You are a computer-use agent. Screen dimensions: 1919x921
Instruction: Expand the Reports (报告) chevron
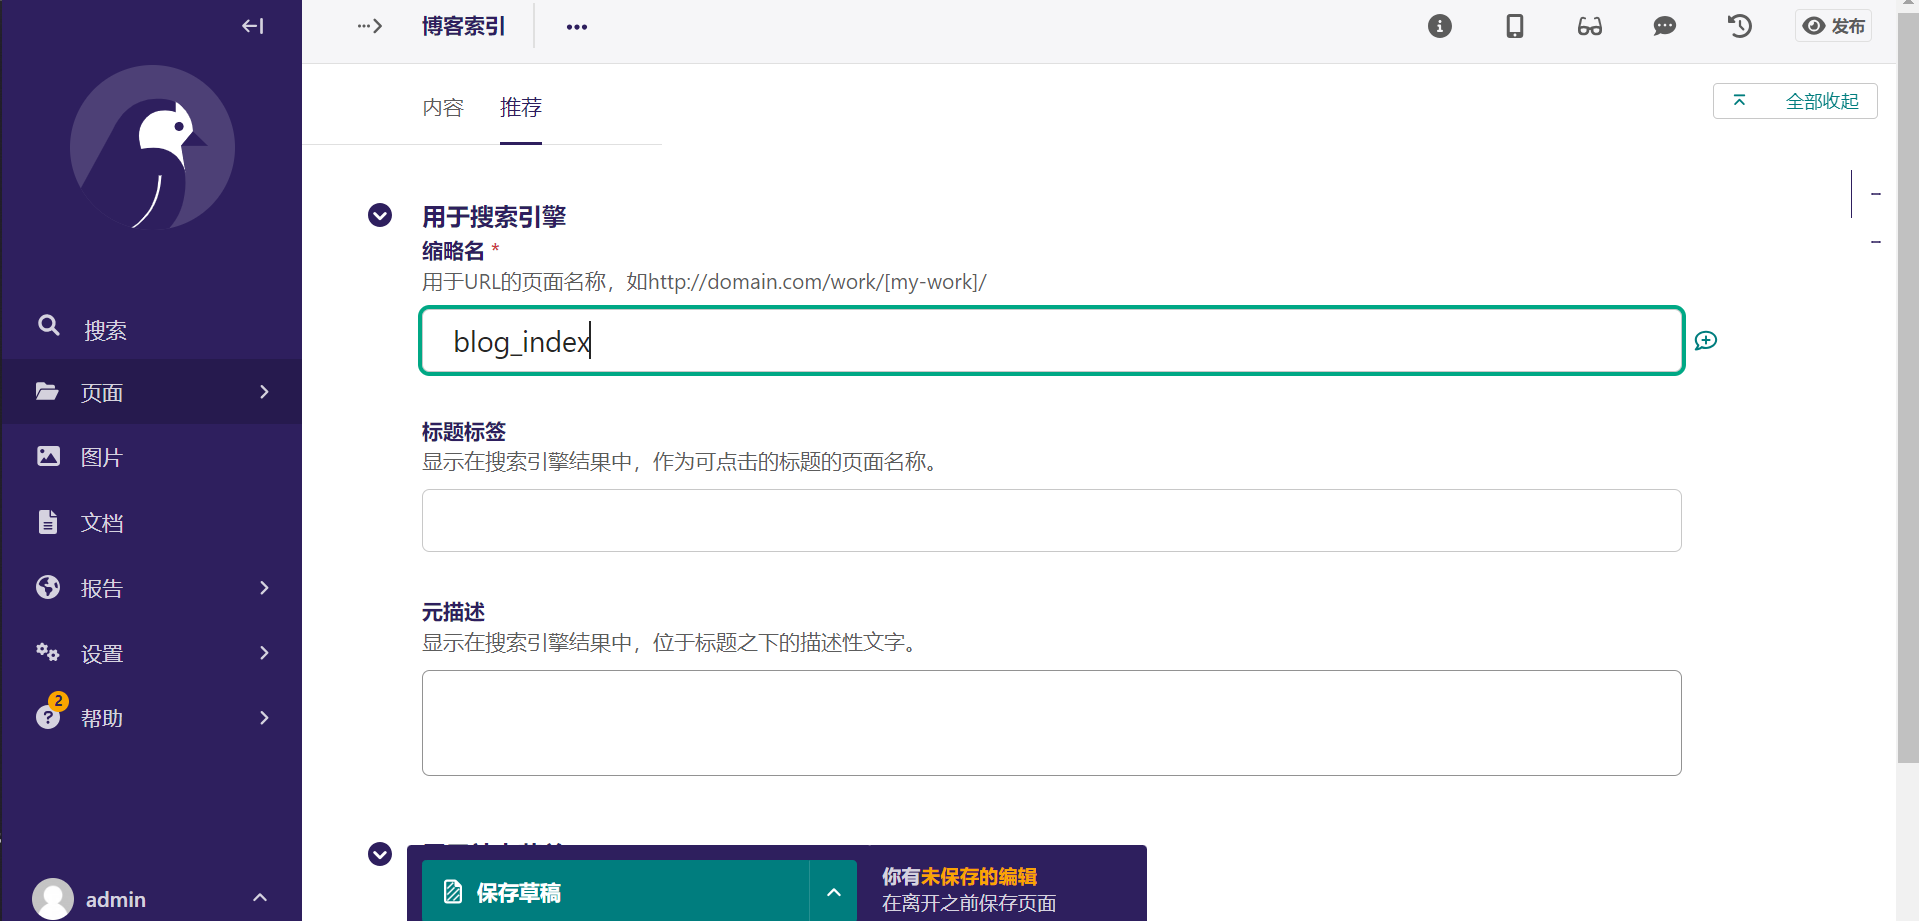coord(264,588)
